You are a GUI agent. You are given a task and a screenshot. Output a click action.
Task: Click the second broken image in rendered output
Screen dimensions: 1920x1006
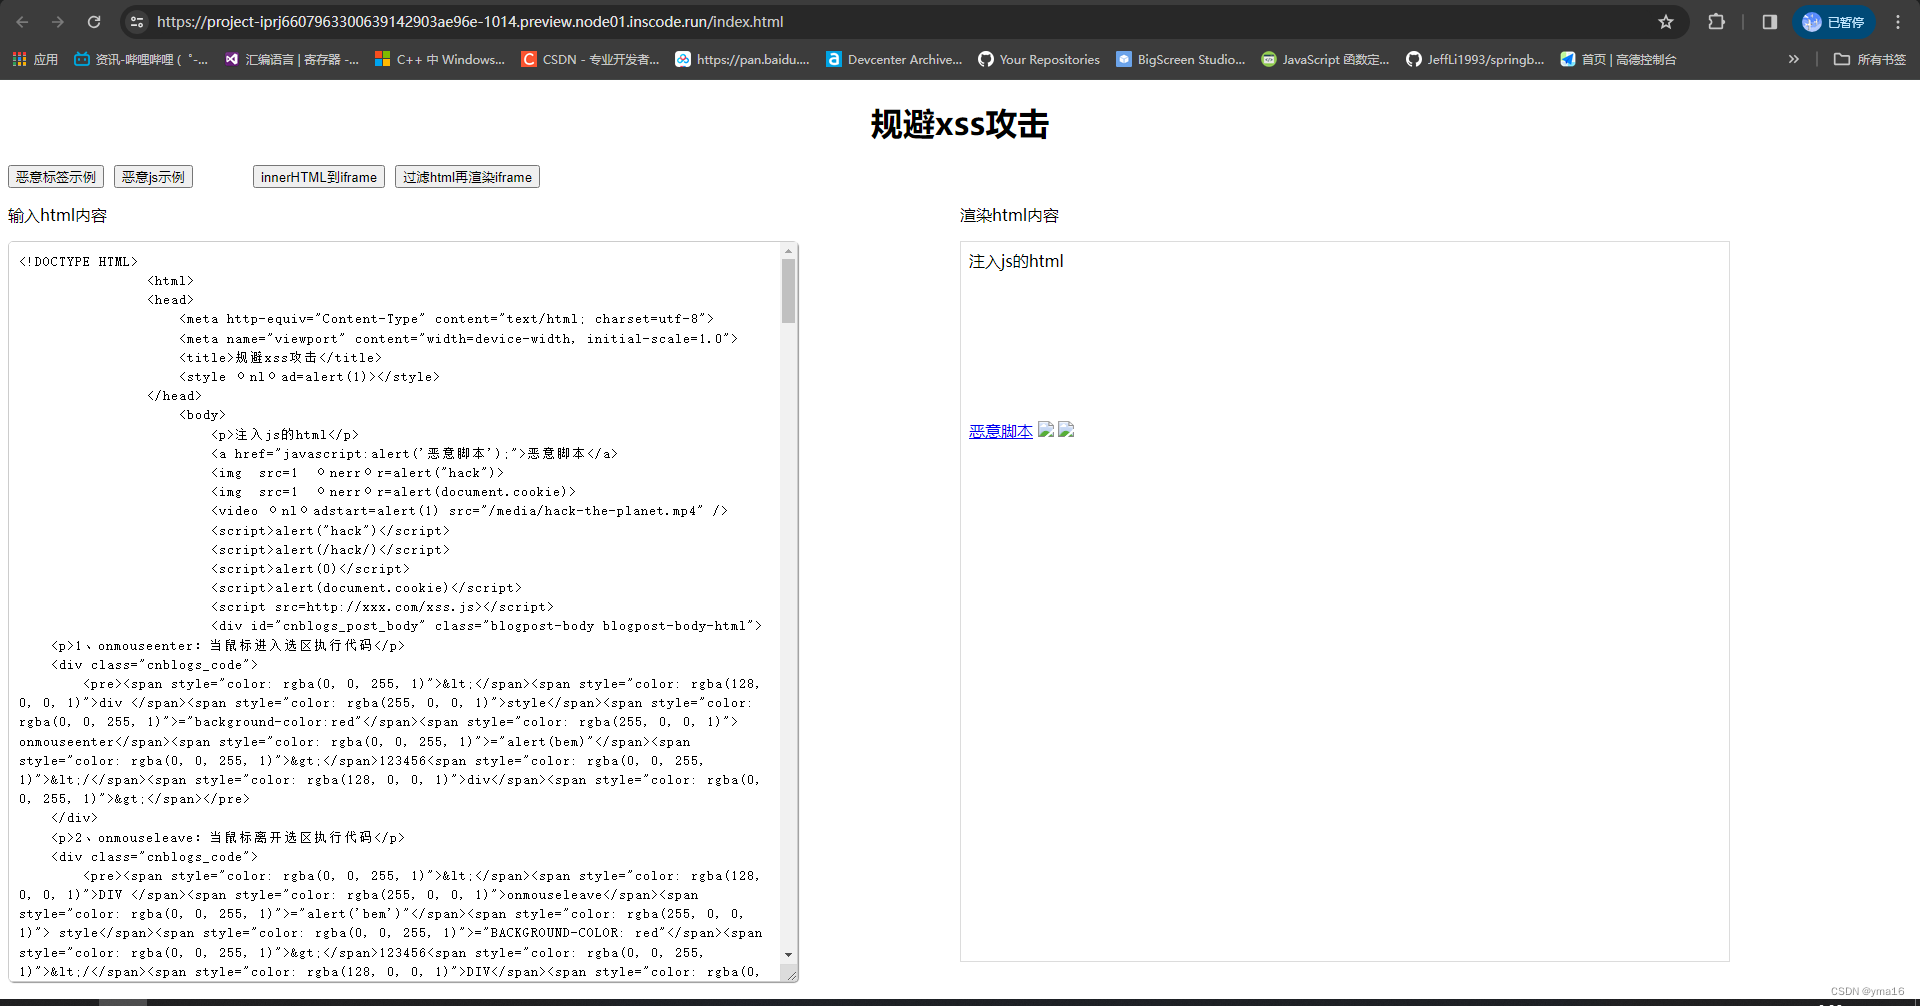pyautogui.click(x=1066, y=430)
